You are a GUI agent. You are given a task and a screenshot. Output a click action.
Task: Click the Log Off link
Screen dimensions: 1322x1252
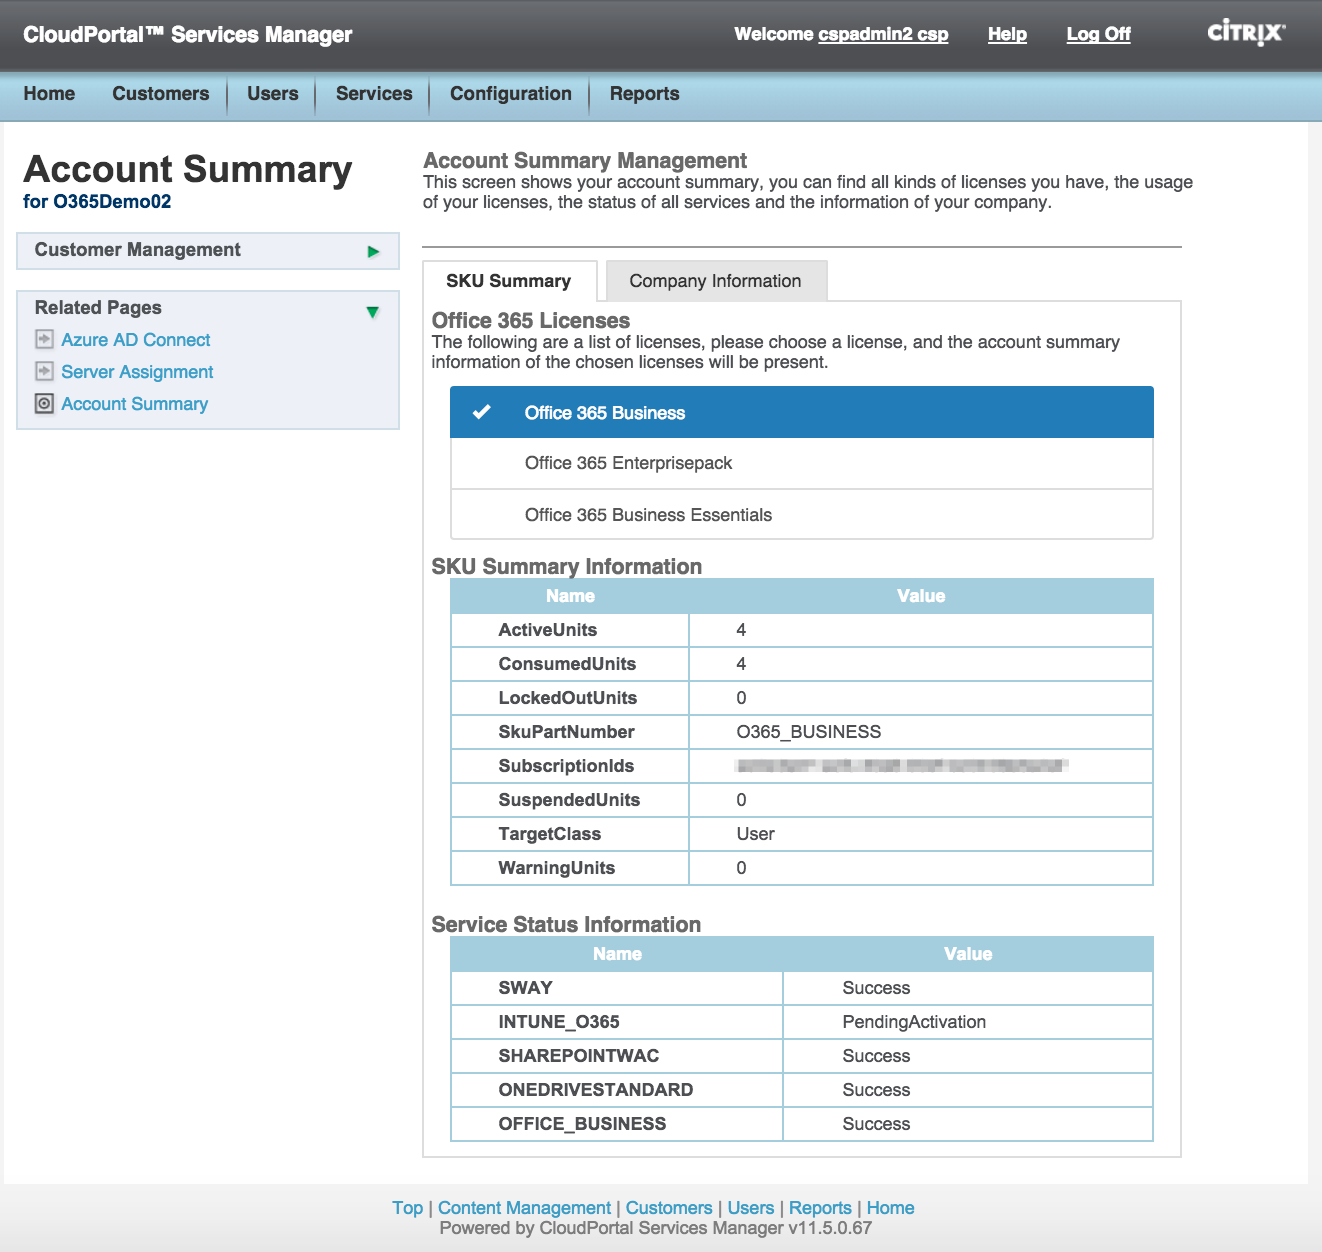click(1098, 34)
